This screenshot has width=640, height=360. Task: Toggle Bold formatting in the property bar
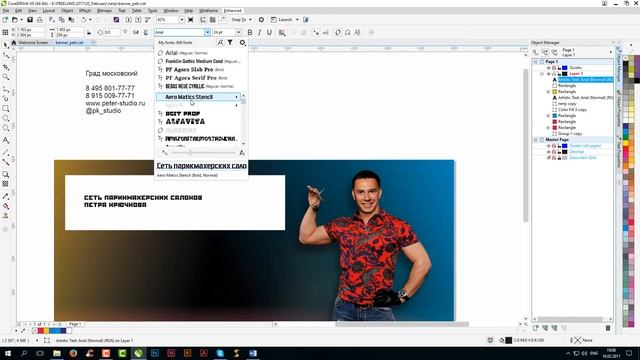250,32
